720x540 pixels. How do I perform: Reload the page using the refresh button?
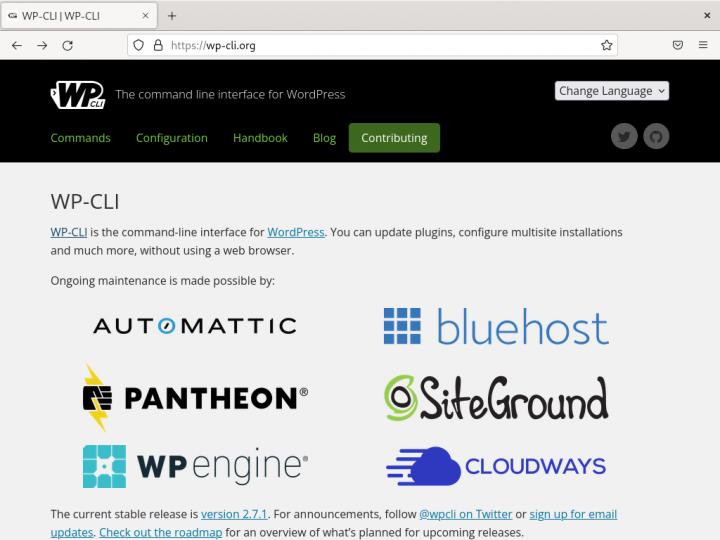pyautogui.click(x=68, y=45)
